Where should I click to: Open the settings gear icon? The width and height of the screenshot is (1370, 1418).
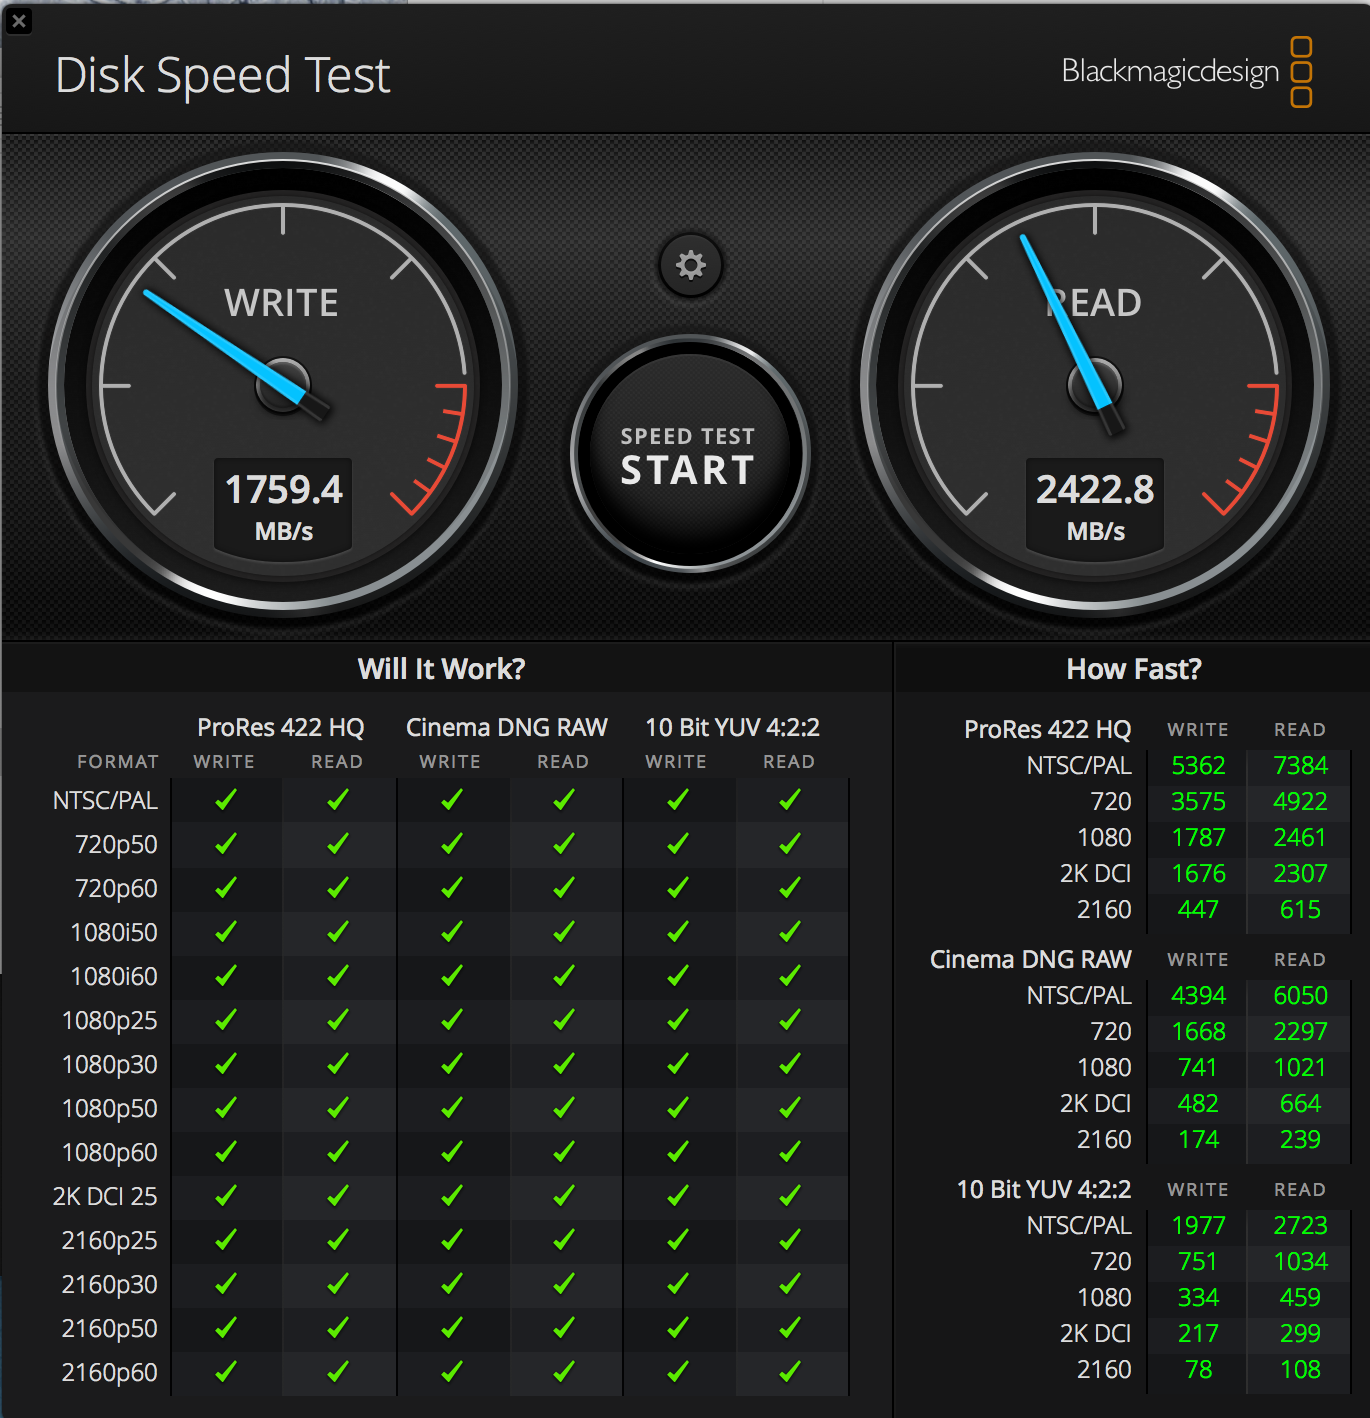pos(691,265)
